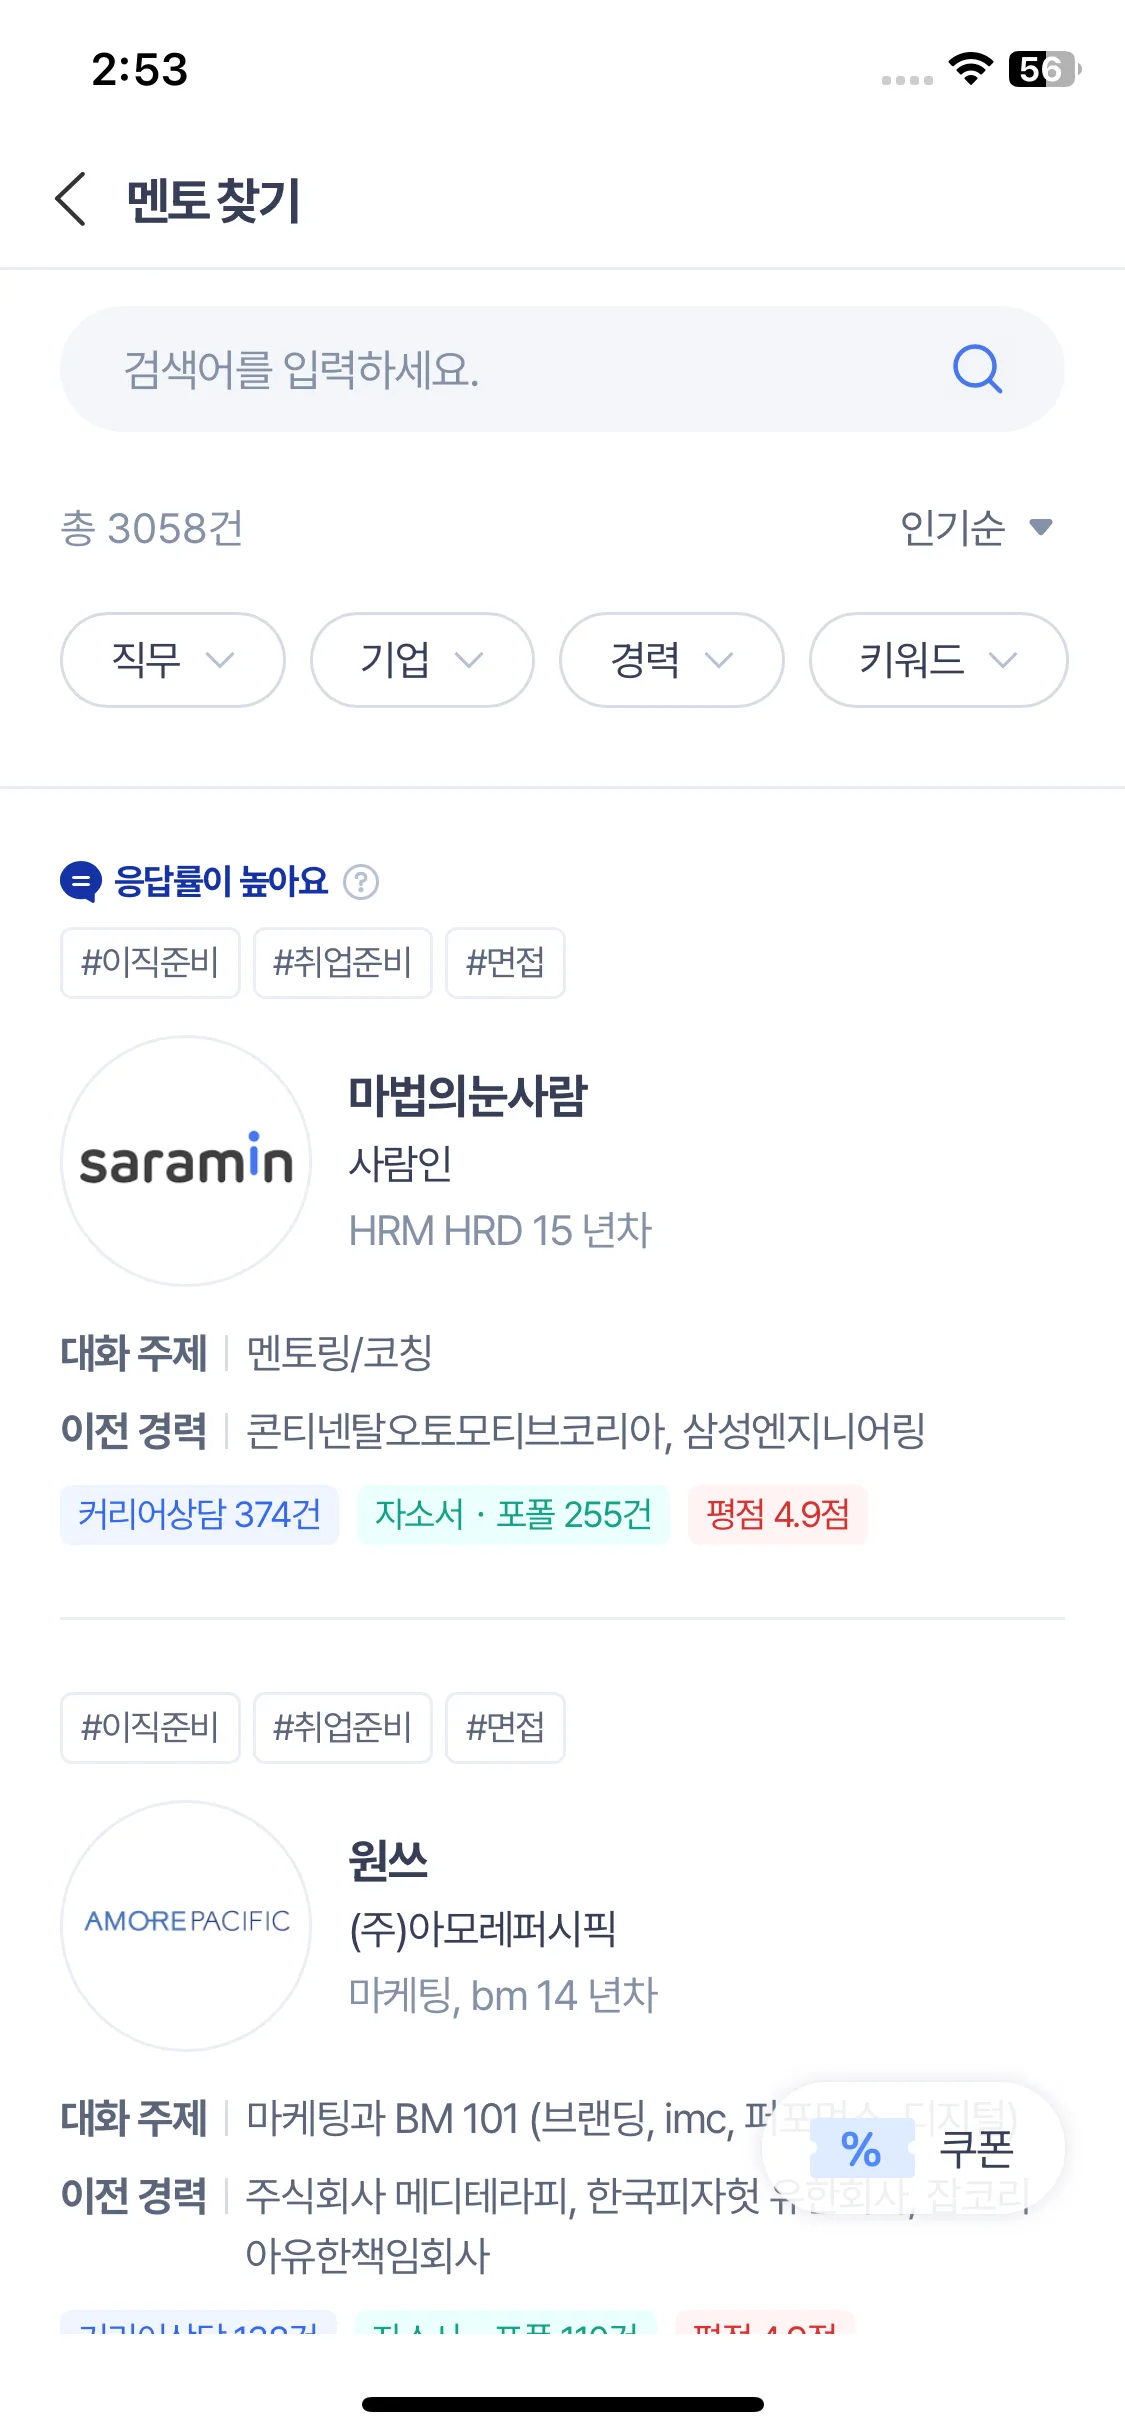Open the saramin company logo
Screen dimensions: 1125x2436
click(x=187, y=1161)
